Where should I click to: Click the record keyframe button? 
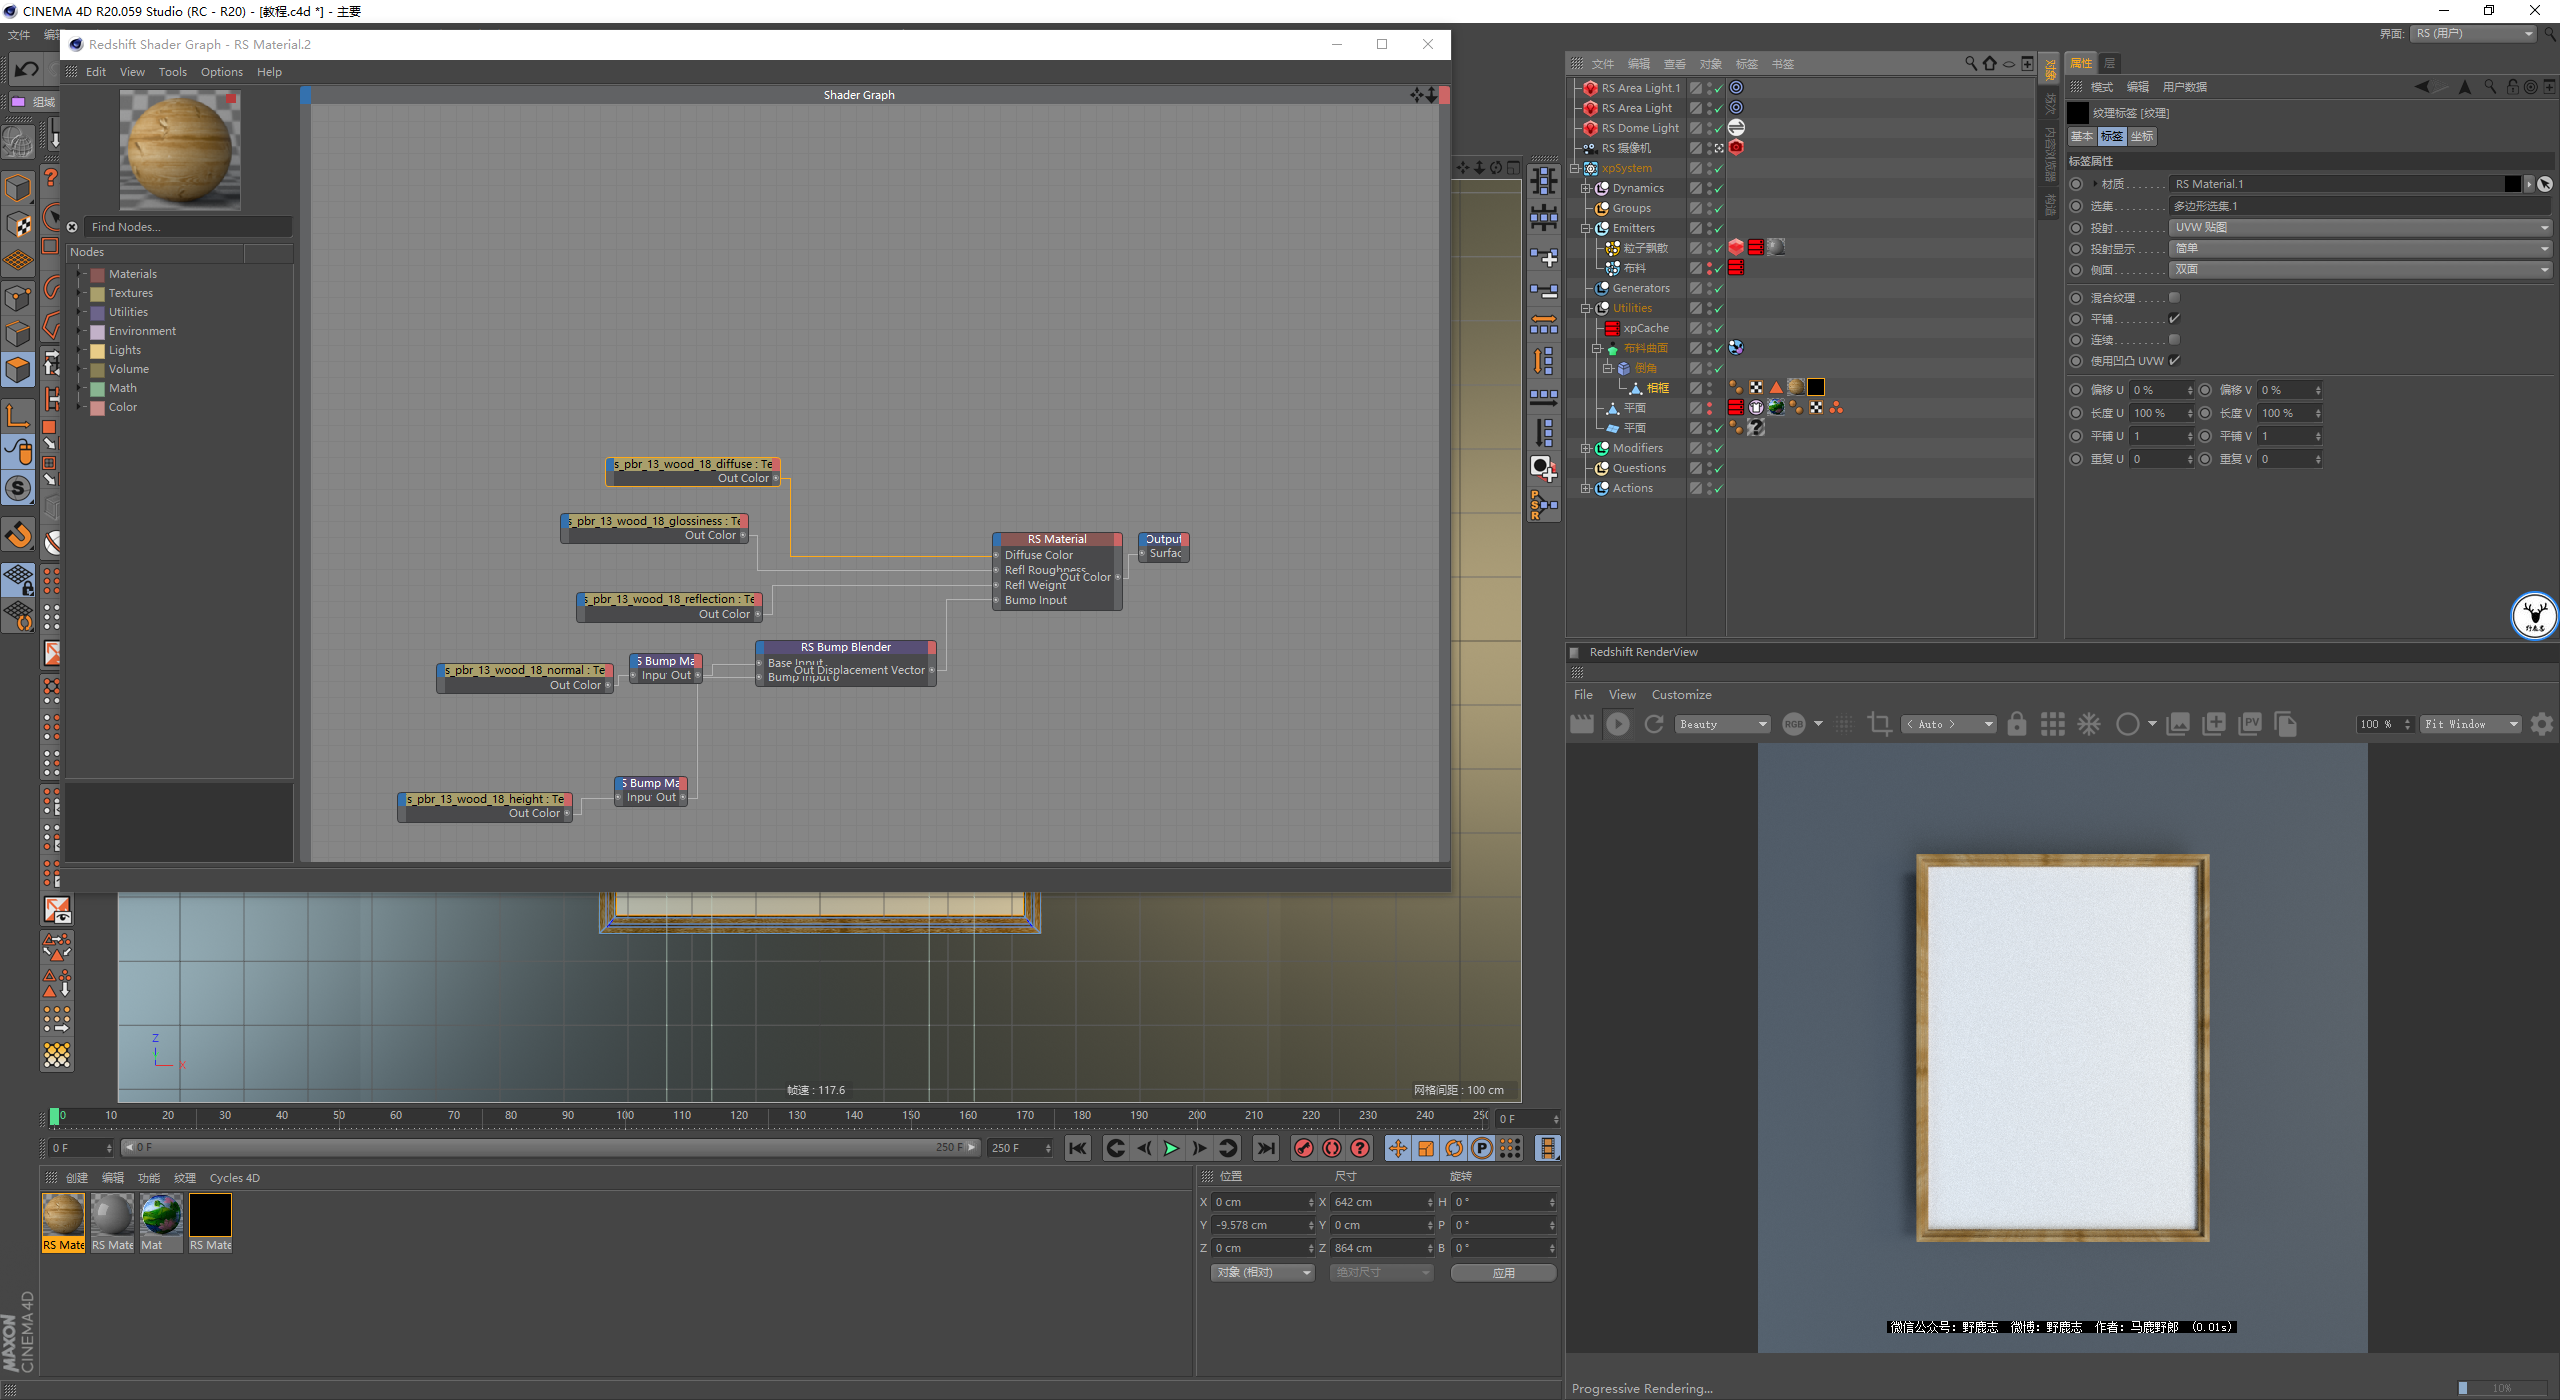(1303, 1148)
